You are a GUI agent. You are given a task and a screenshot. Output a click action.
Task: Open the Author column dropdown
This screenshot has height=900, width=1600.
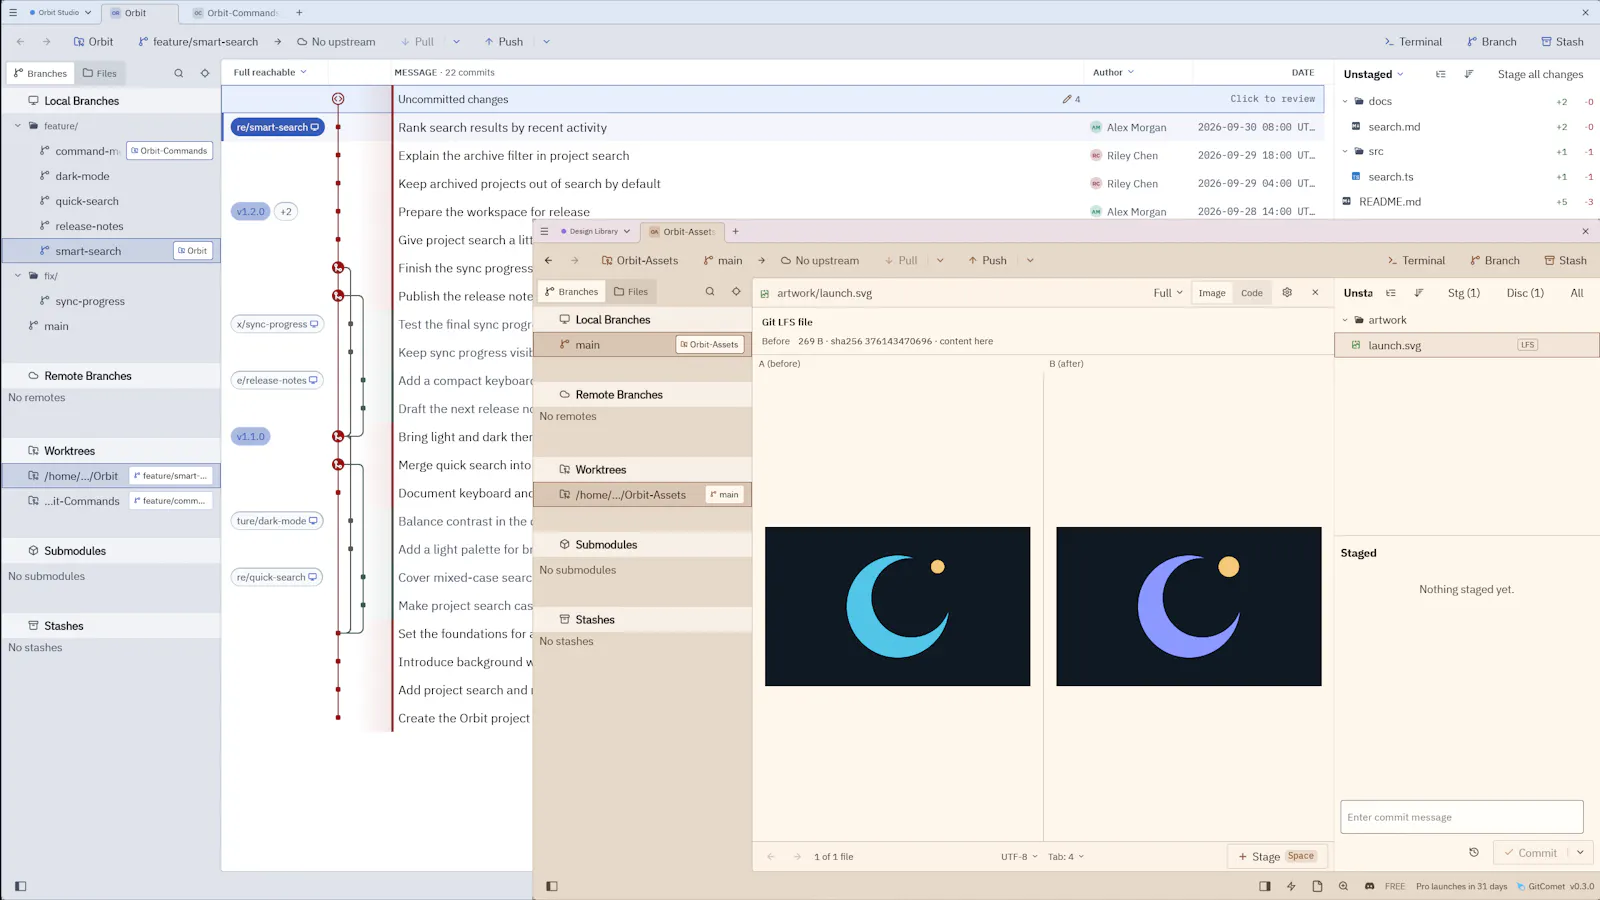(x=1113, y=72)
